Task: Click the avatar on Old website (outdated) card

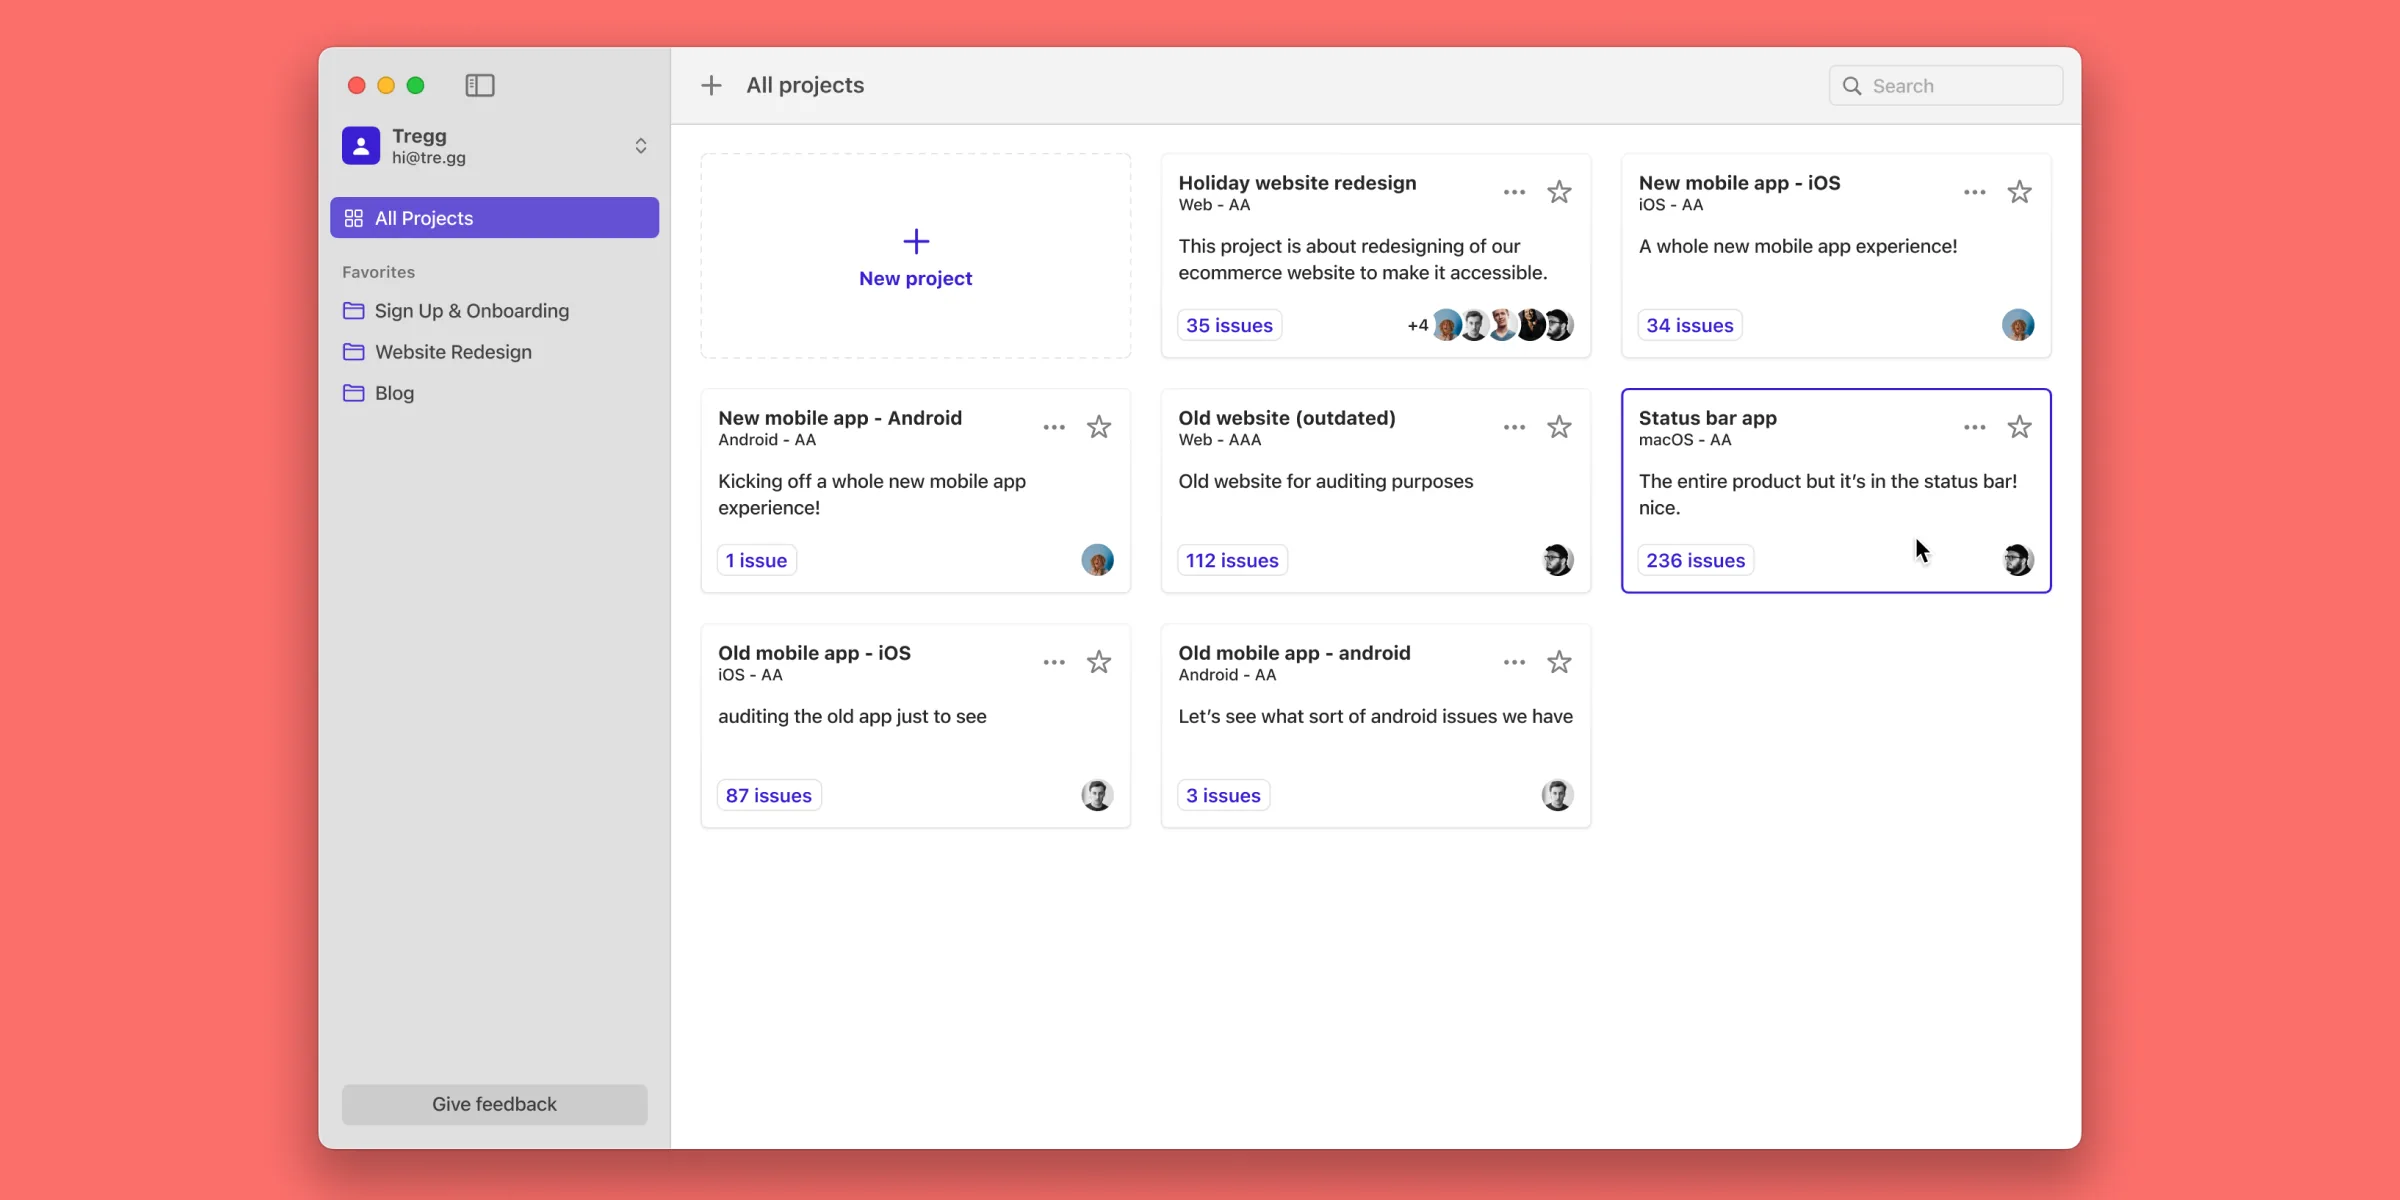Action: tap(1558, 559)
